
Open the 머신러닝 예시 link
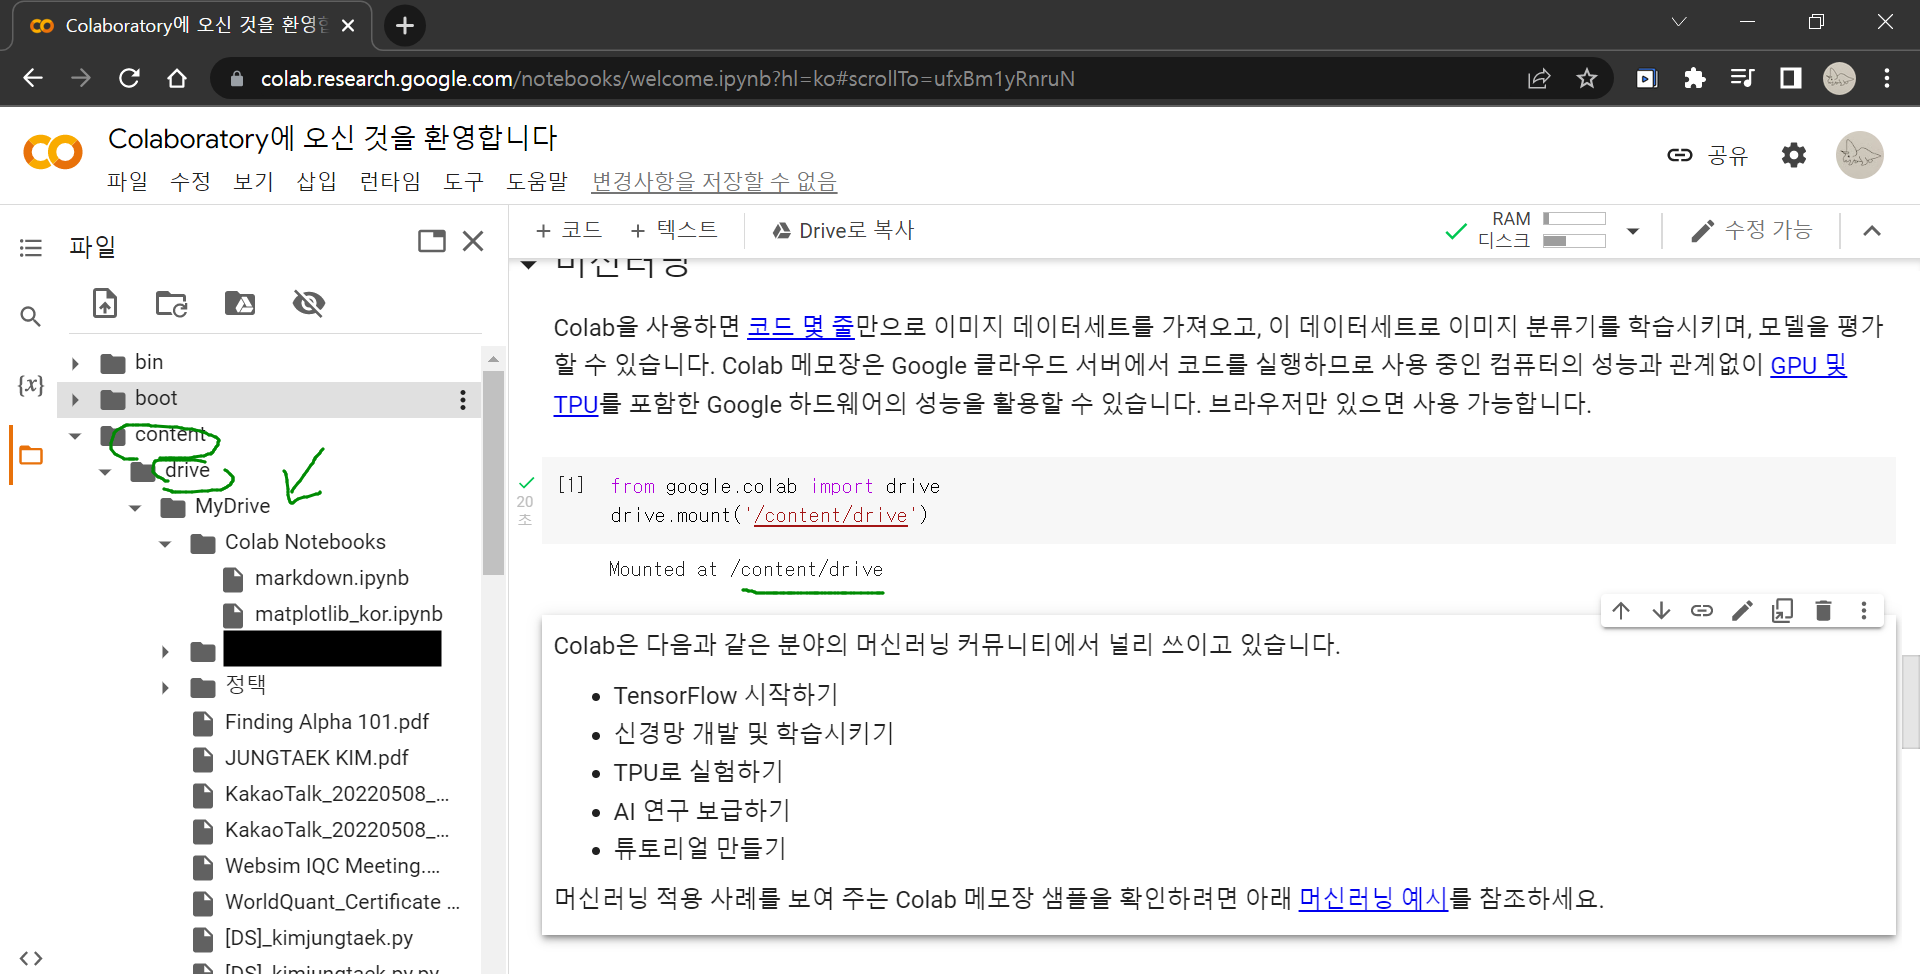(x=1373, y=898)
